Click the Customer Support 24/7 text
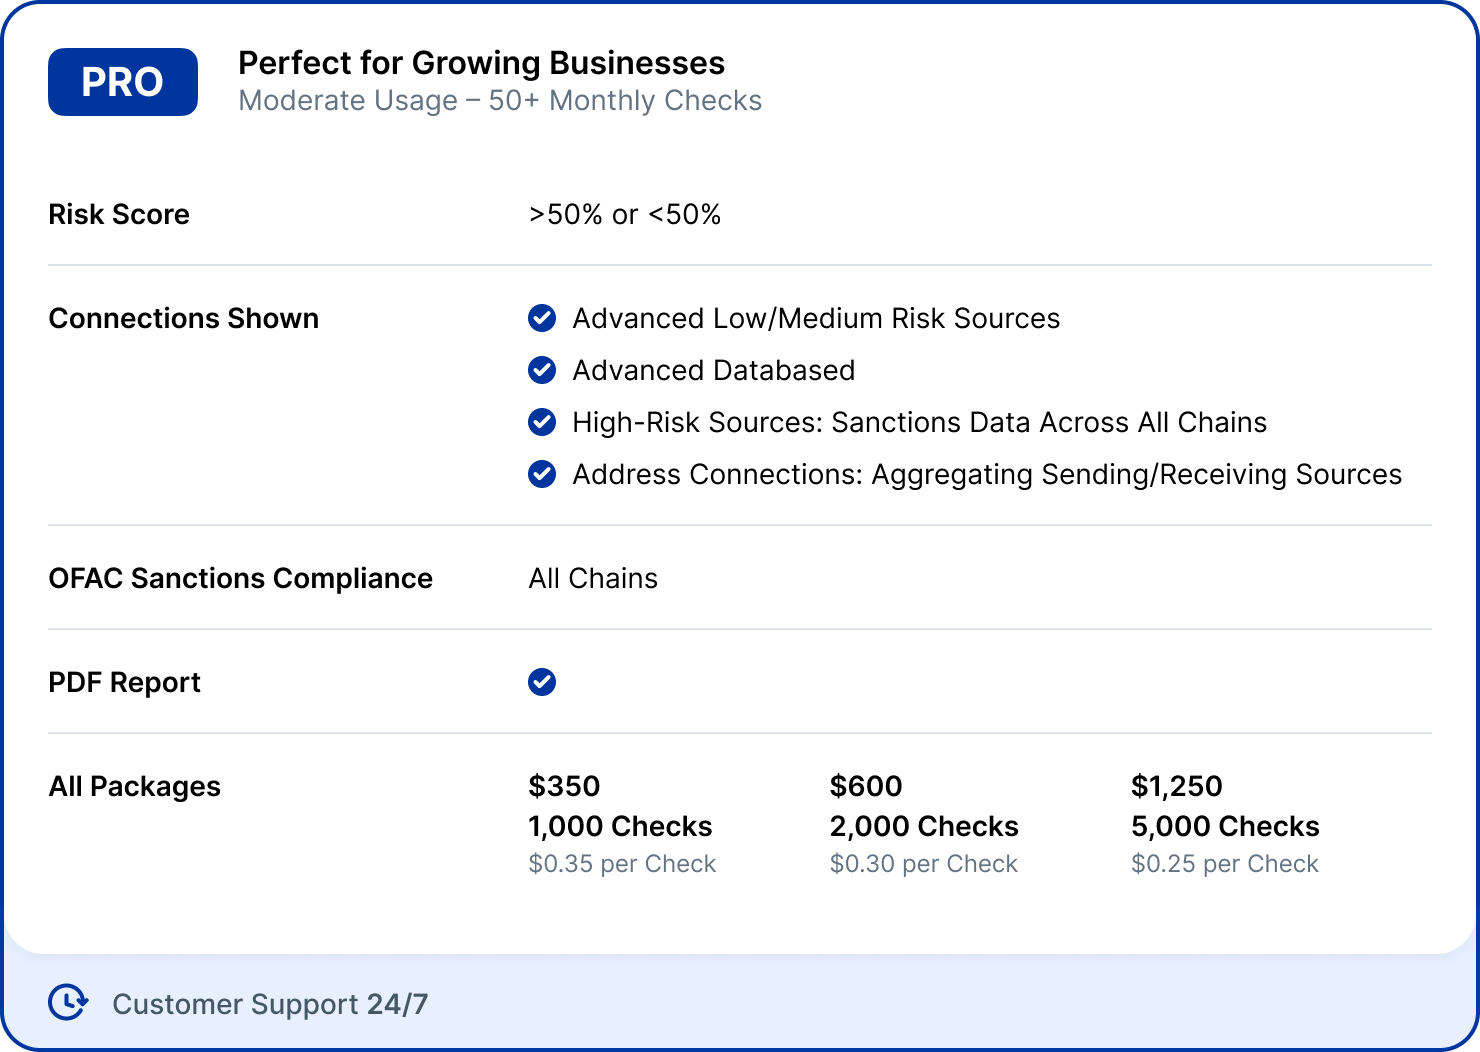Viewport: 1480px width, 1052px height. click(x=270, y=1004)
